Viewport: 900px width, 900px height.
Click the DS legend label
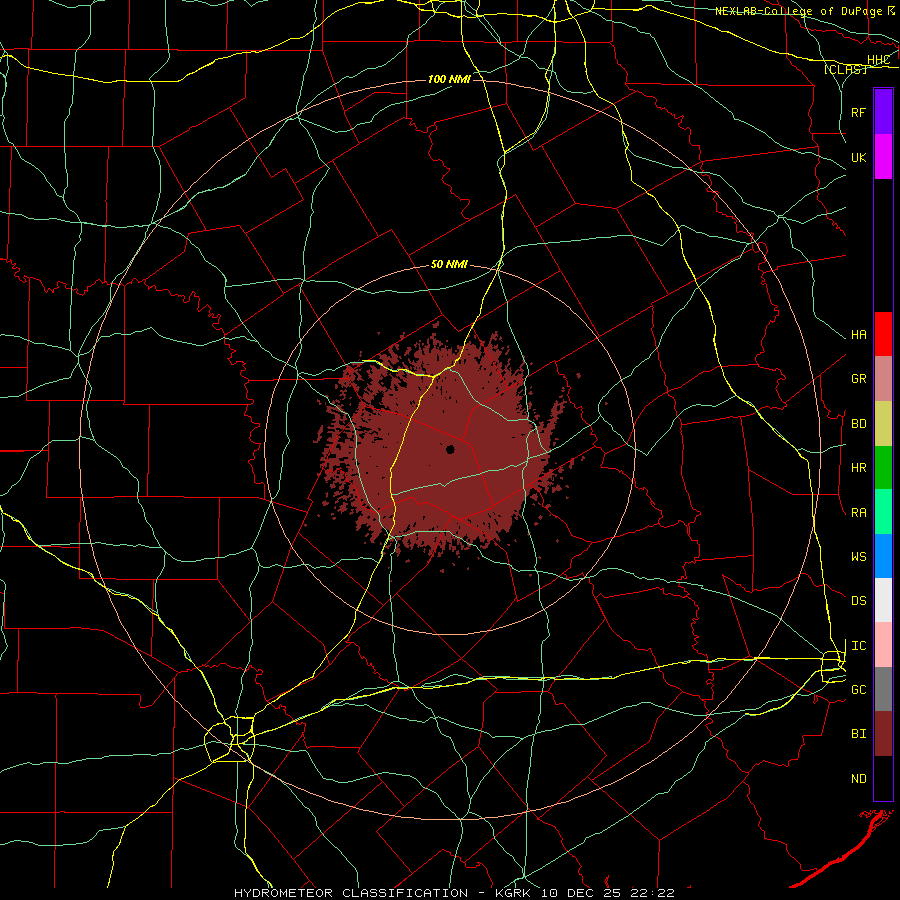click(x=858, y=601)
